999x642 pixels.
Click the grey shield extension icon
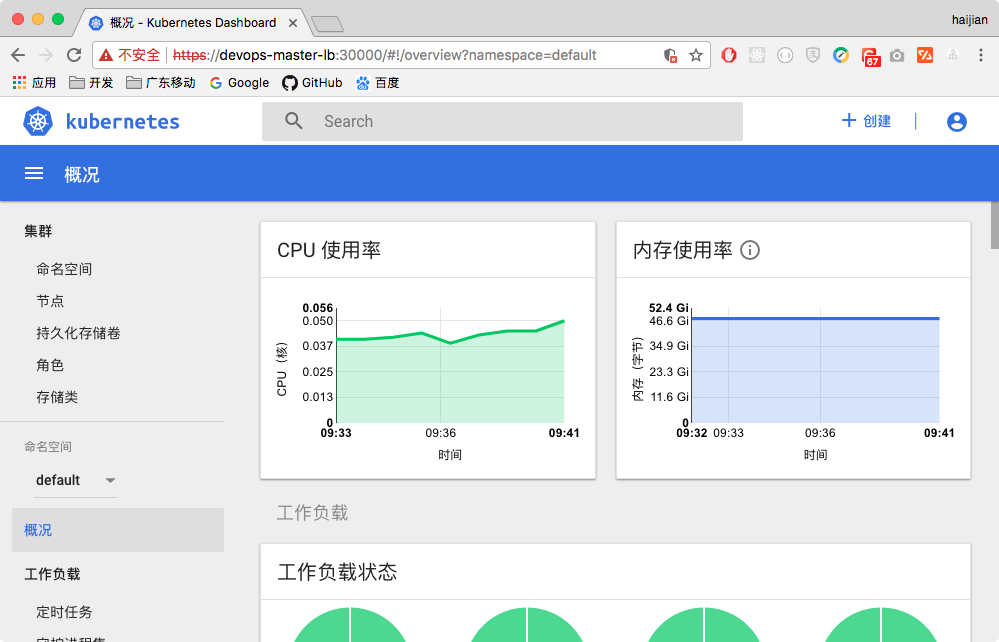813,55
